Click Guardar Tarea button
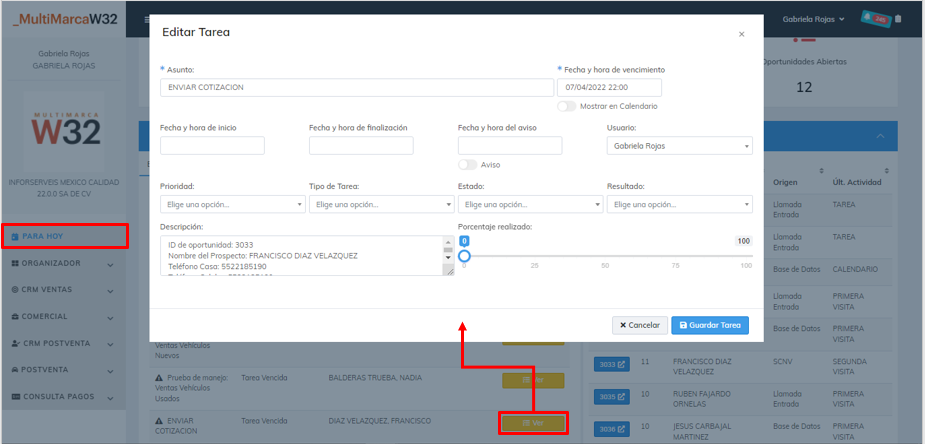This screenshot has height=444, width=925. click(x=710, y=325)
